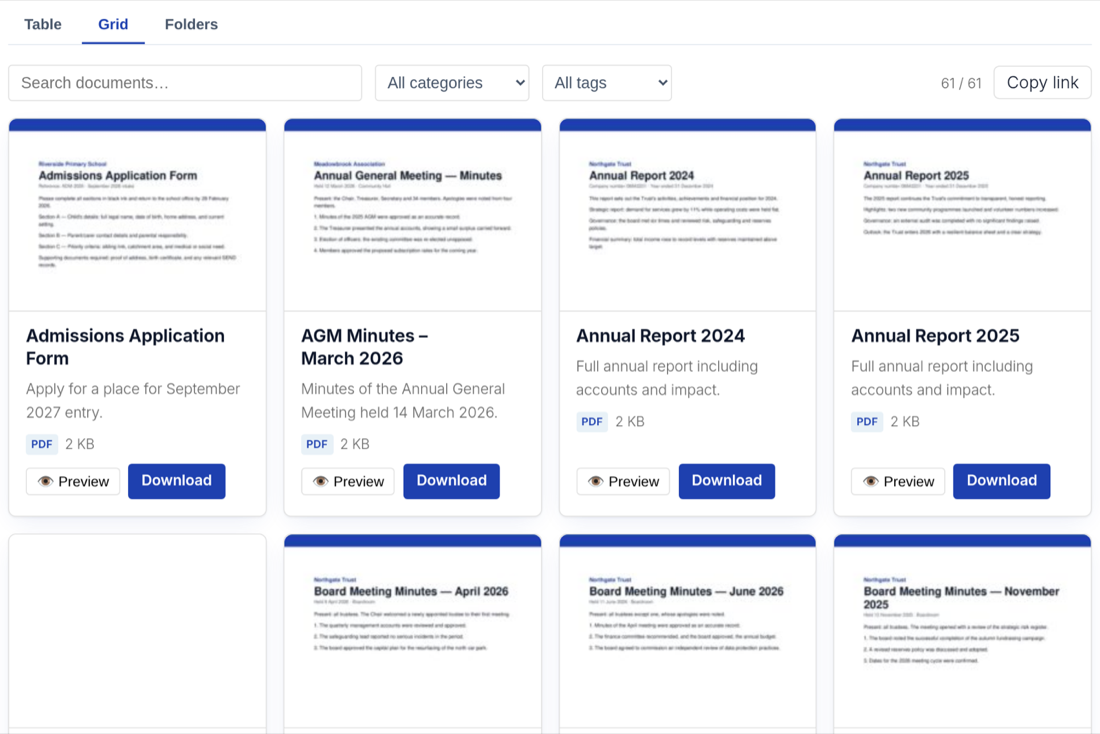Open the Annual Report 2024 thumbnail
Image resolution: width=1100 pixels, height=734 pixels.
tap(688, 215)
